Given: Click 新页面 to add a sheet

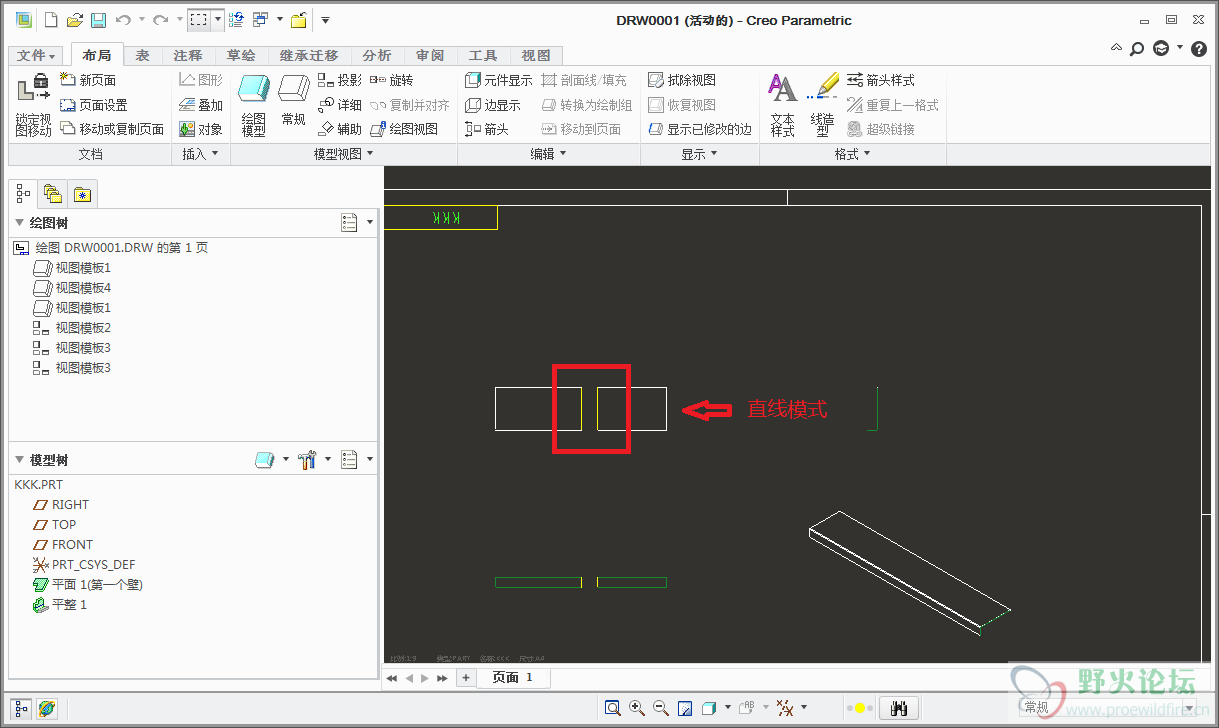Looking at the screenshot, I should [x=88, y=80].
